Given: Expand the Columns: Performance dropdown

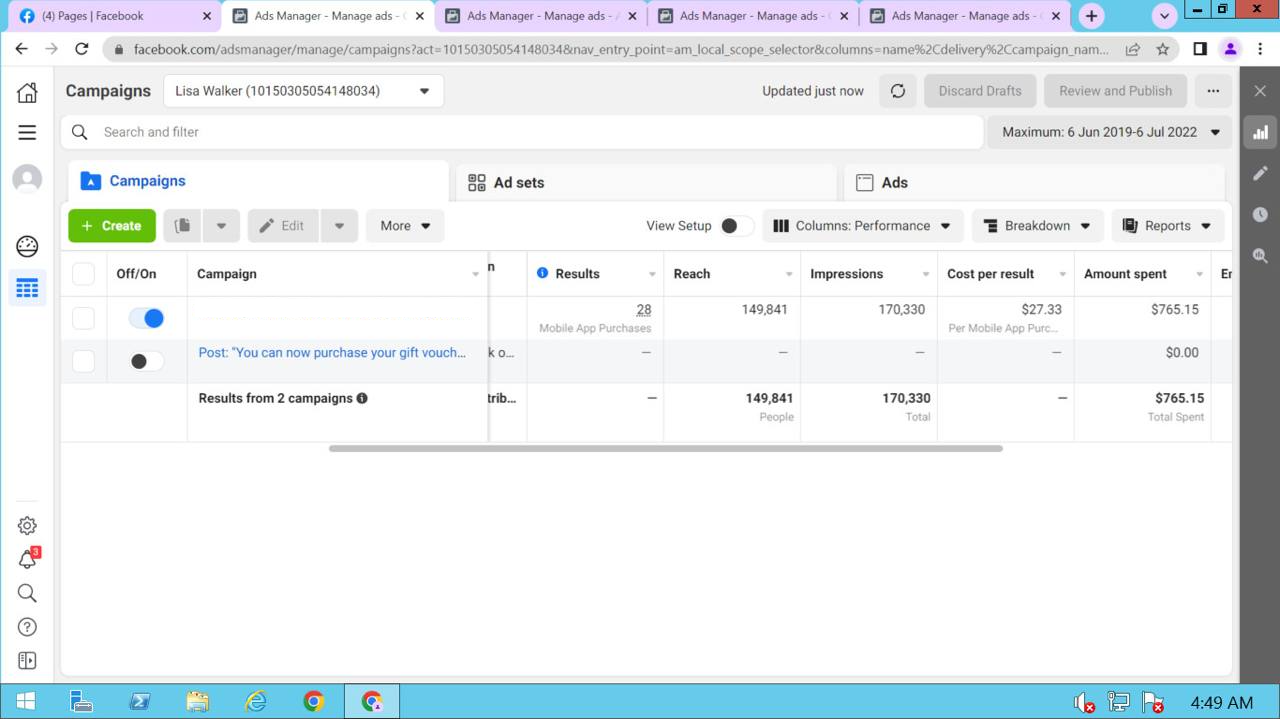Looking at the screenshot, I should 863,226.
